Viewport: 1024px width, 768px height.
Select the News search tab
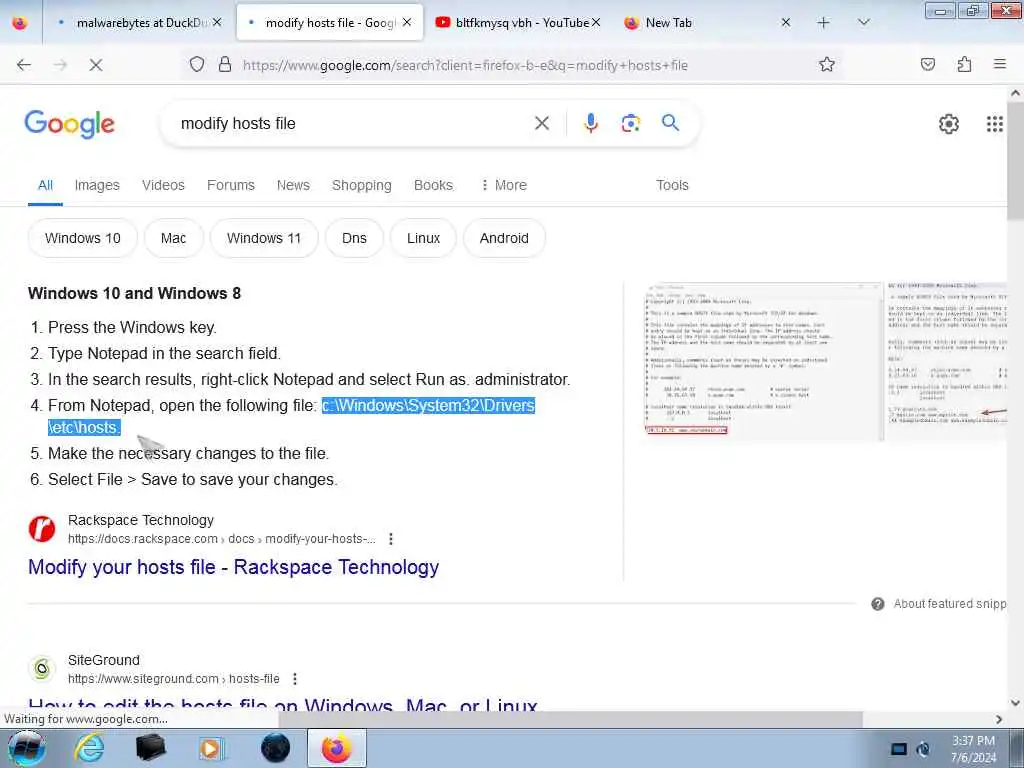(293, 185)
